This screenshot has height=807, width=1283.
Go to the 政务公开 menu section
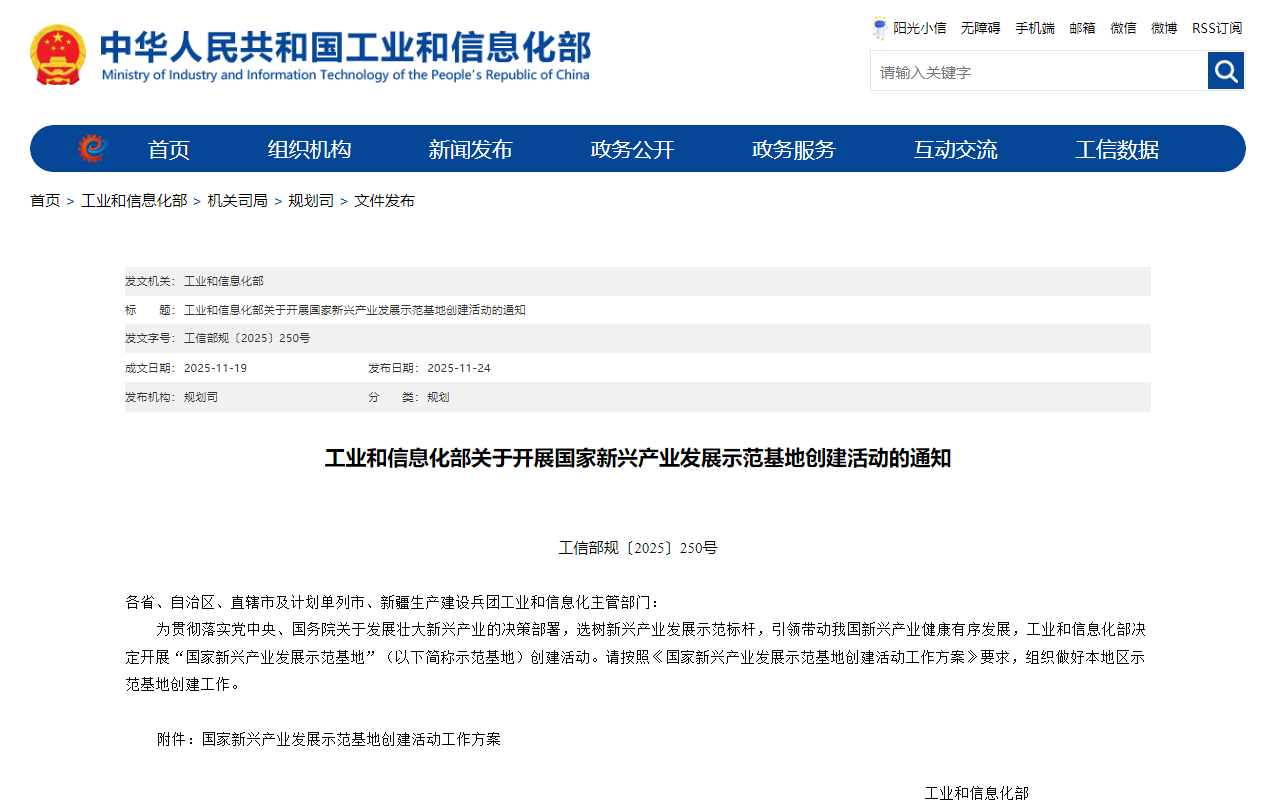[632, 150]
